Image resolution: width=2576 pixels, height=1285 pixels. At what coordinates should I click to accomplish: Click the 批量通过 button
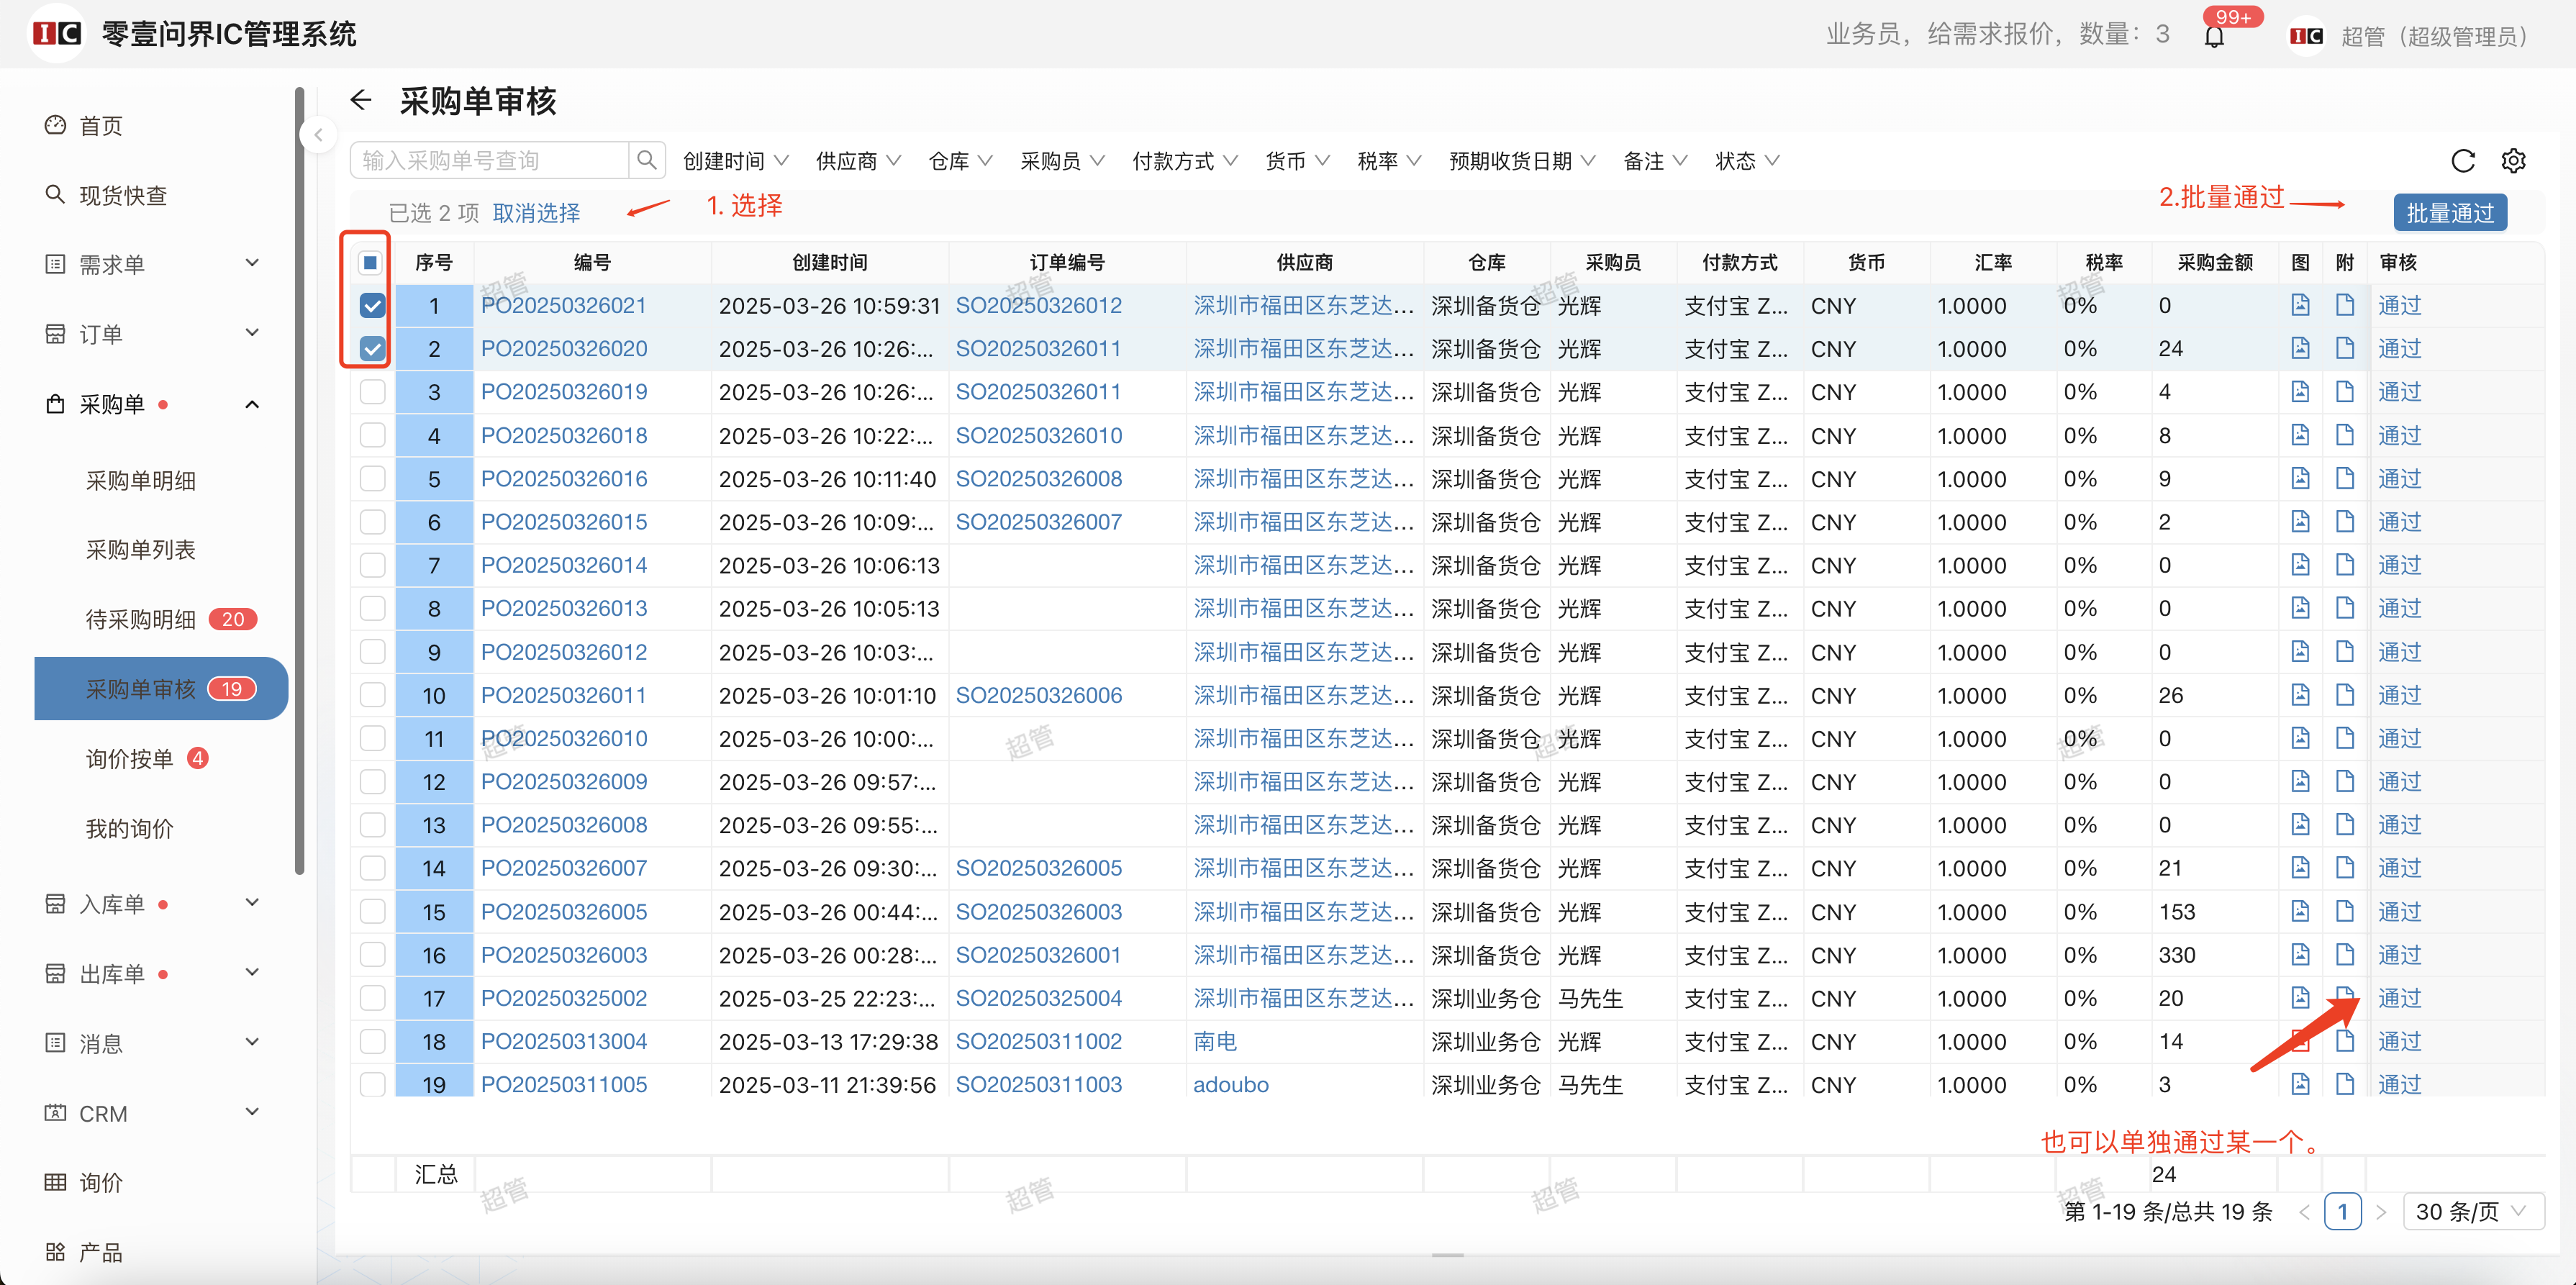2449,213
